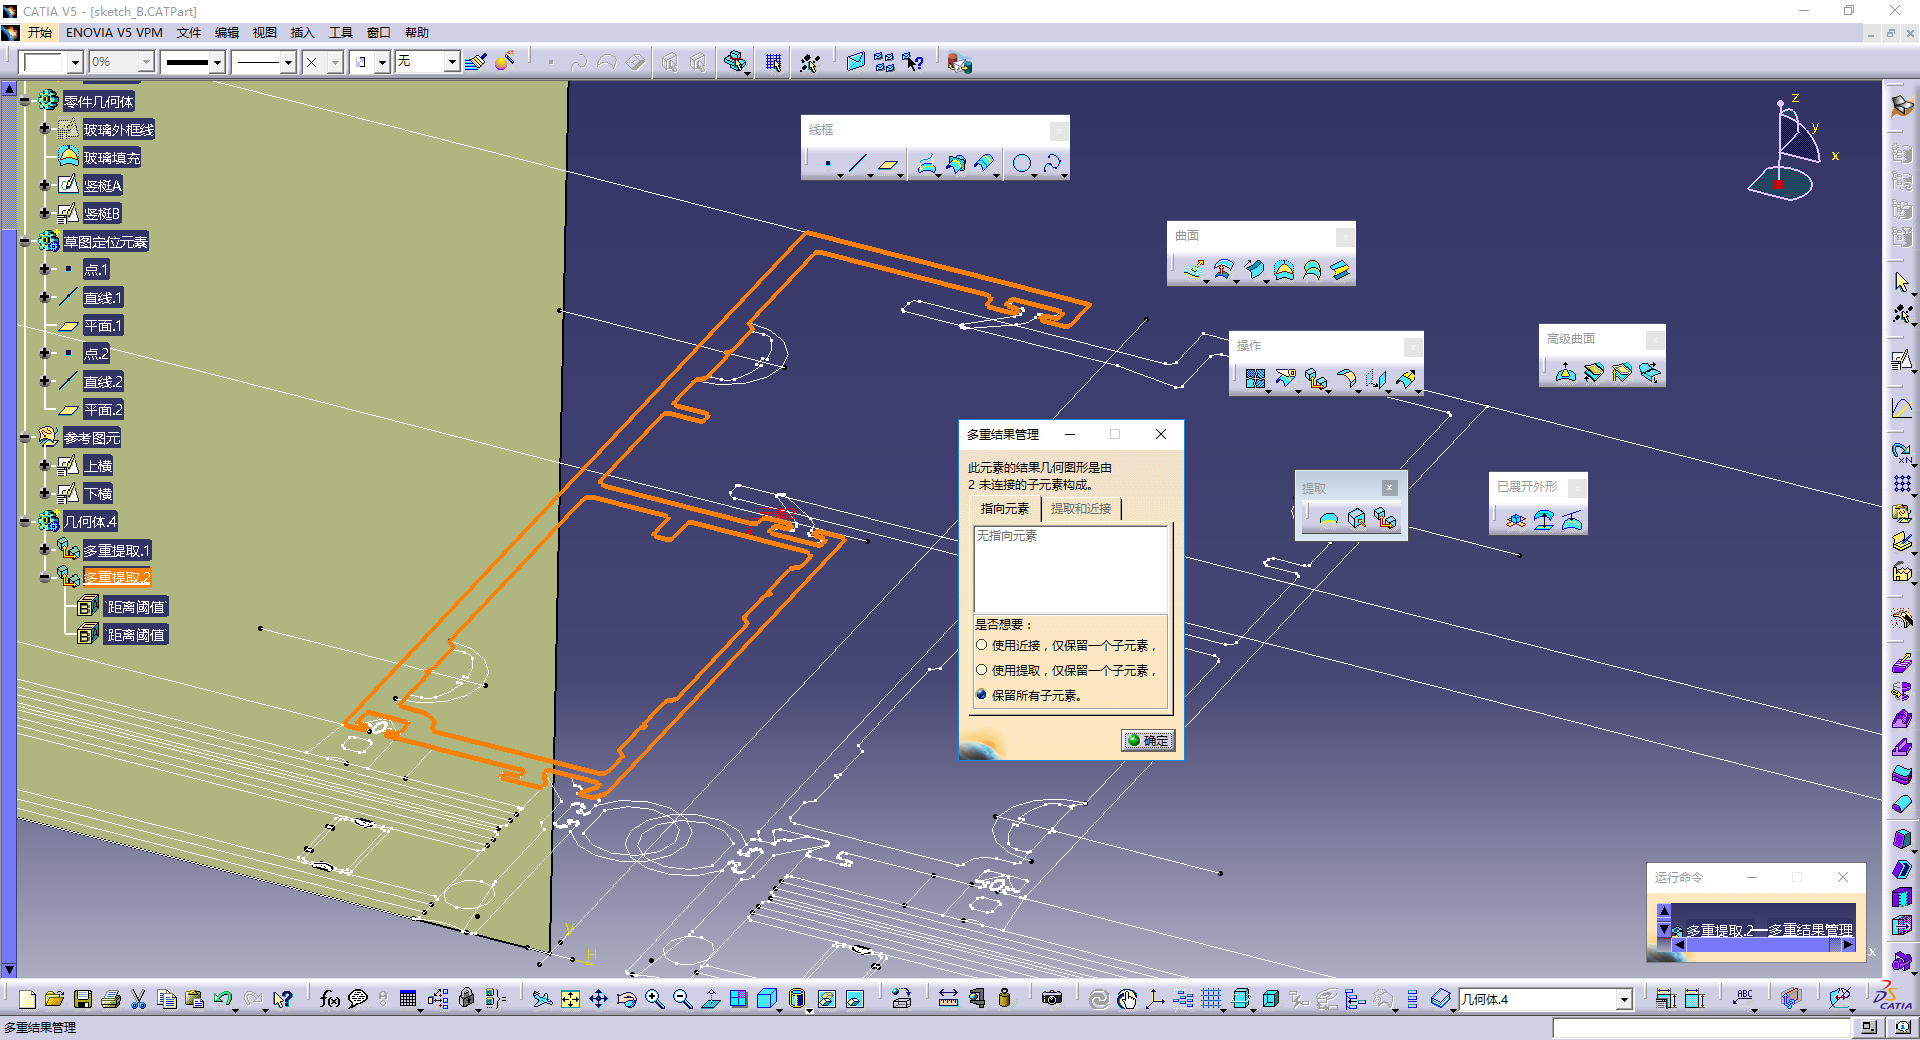Click the Fit All In view icon
This screenshot has width=1920, height=1040.
click(570, 999)
